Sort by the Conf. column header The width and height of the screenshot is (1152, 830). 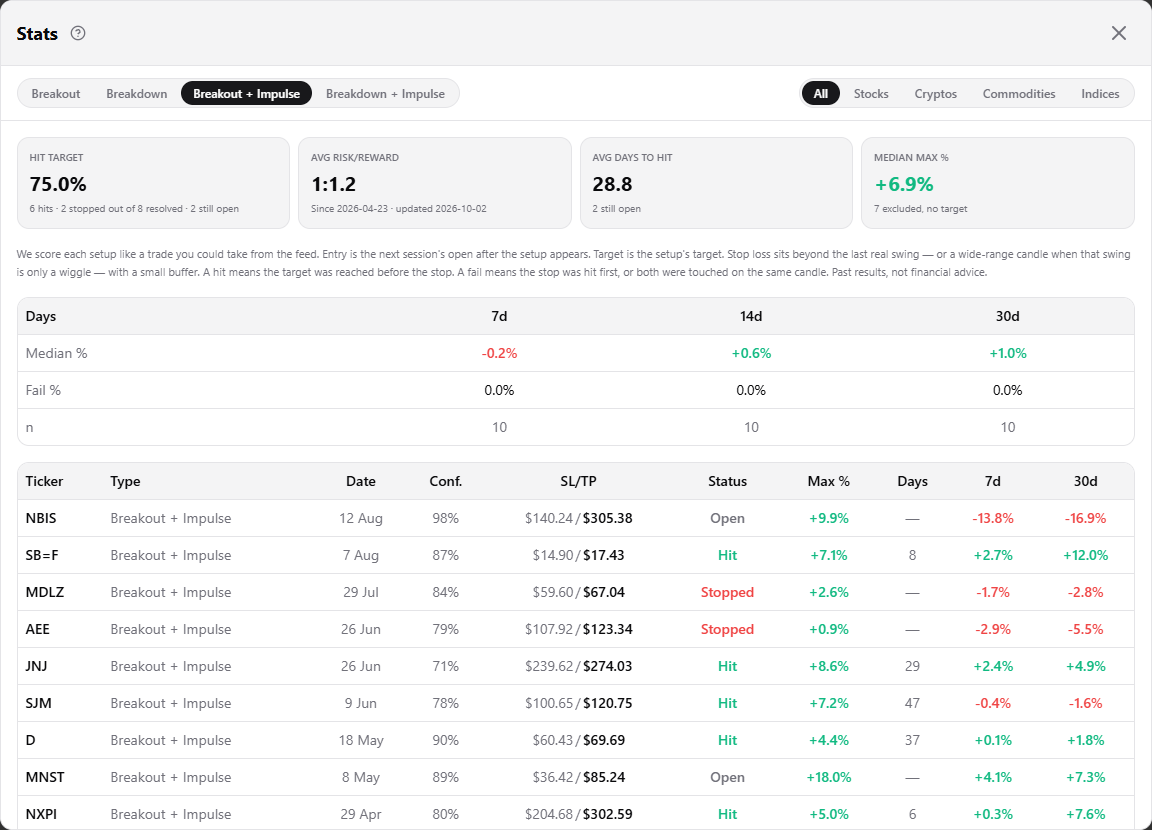point(445,481)
